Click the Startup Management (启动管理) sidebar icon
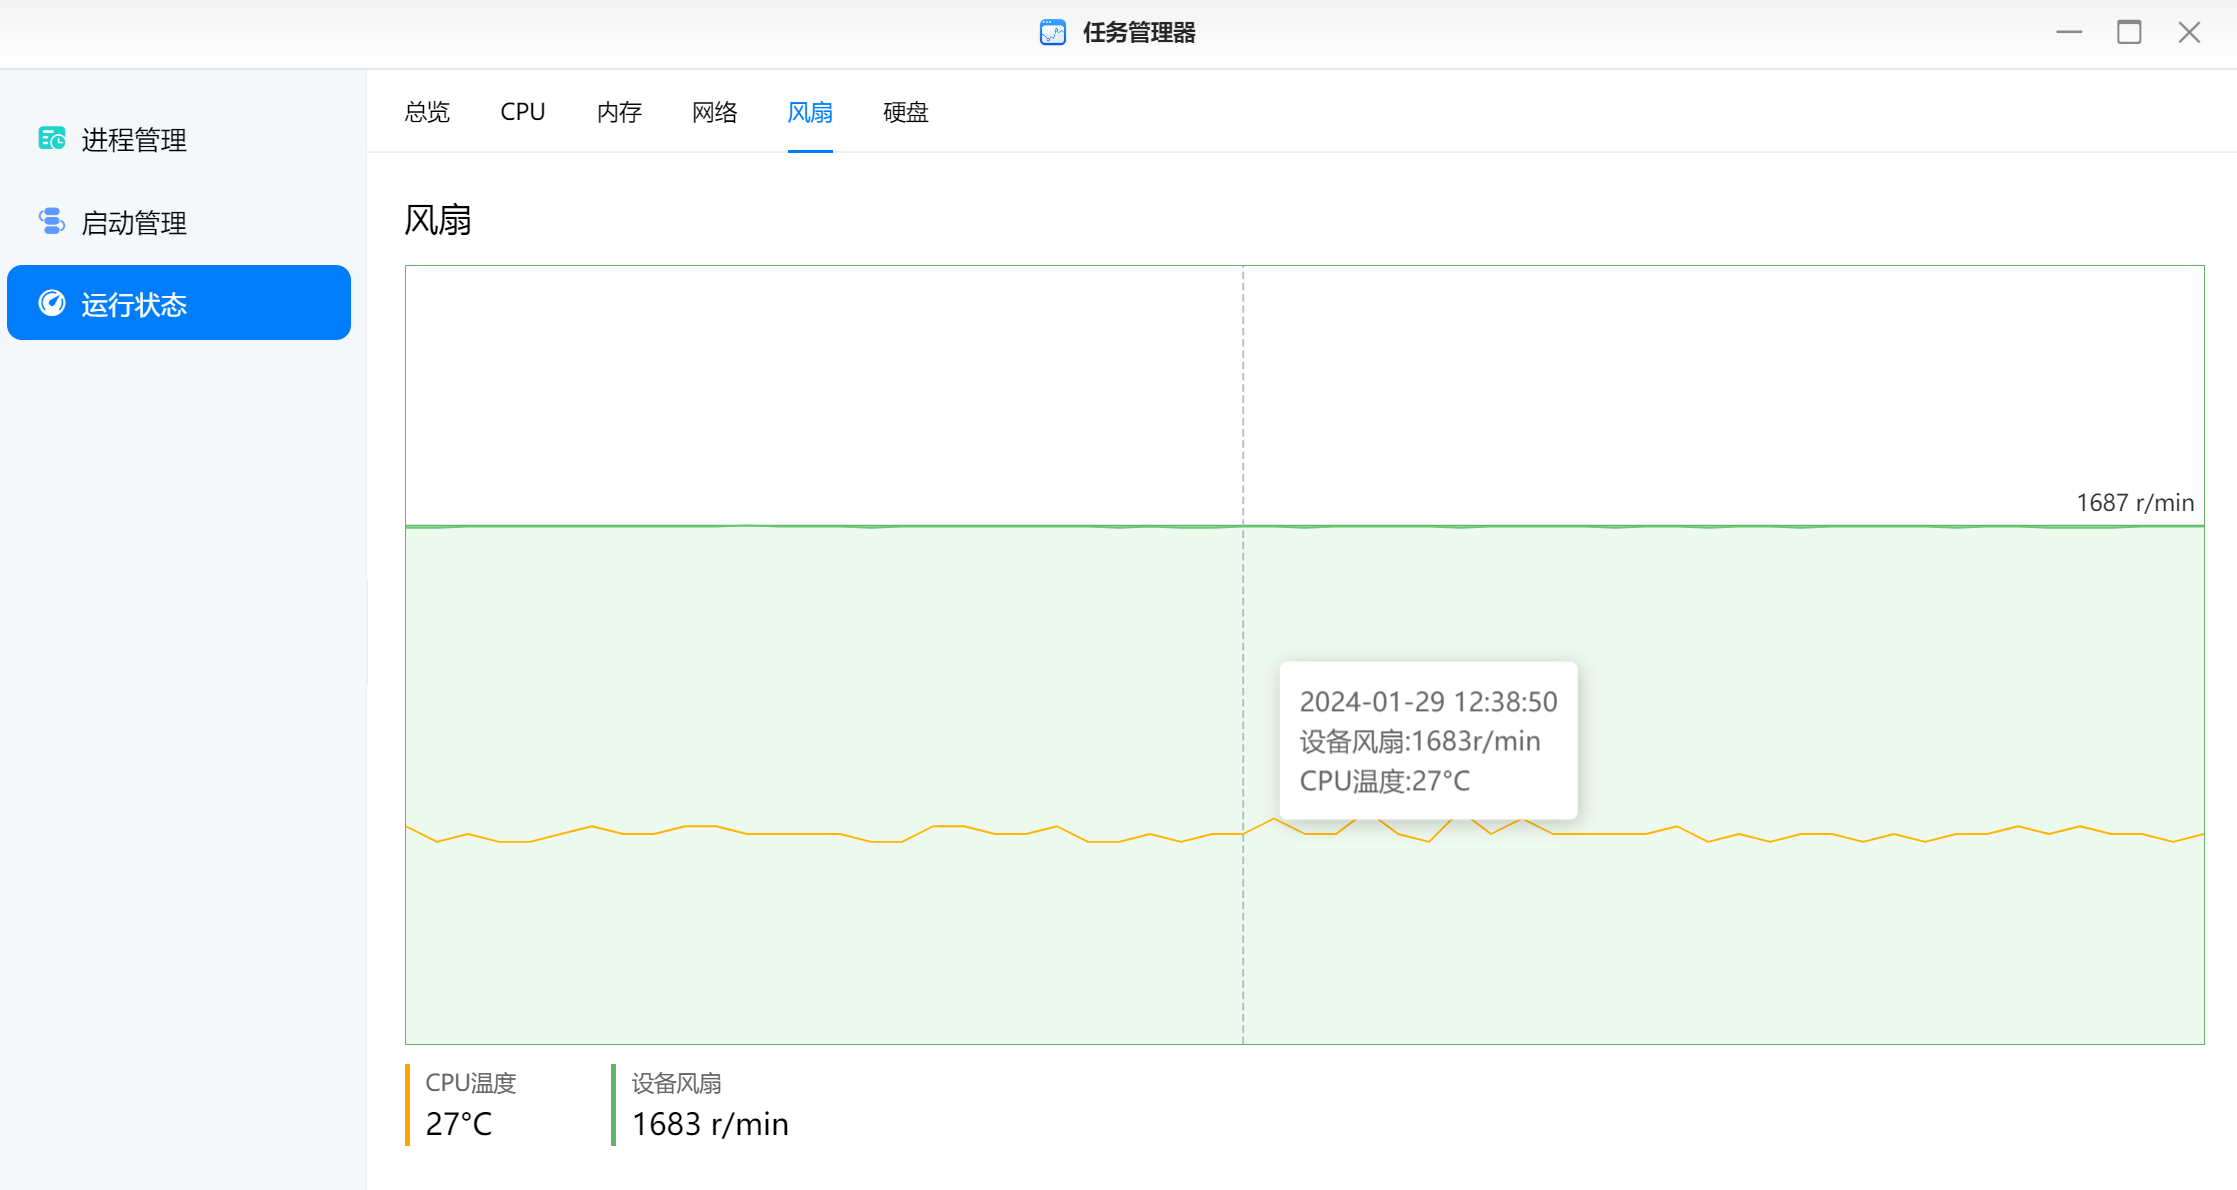The height and width of the screenshot is (1190, 2237). [52, 222]
